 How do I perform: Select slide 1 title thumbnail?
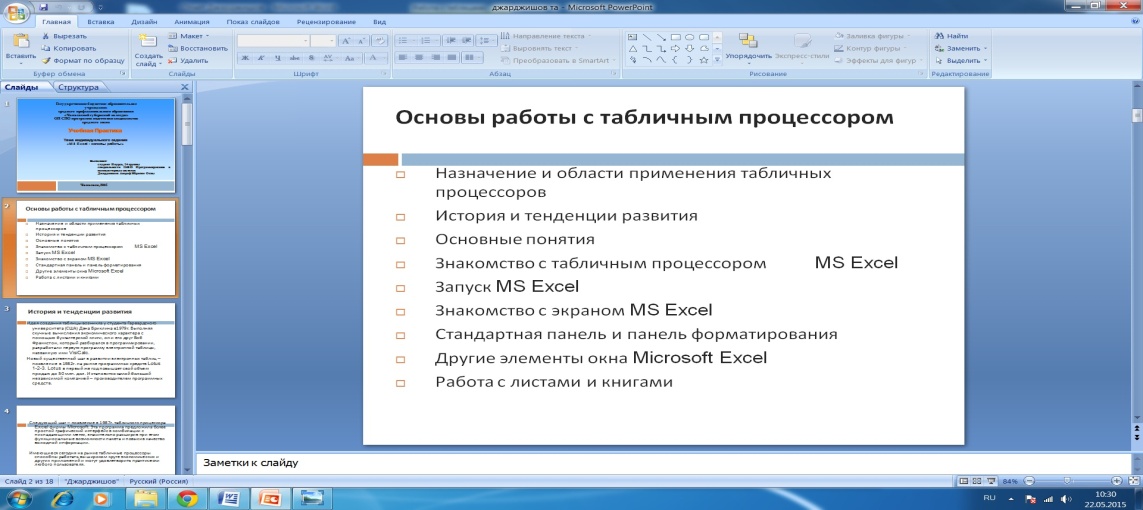[95, 145]
